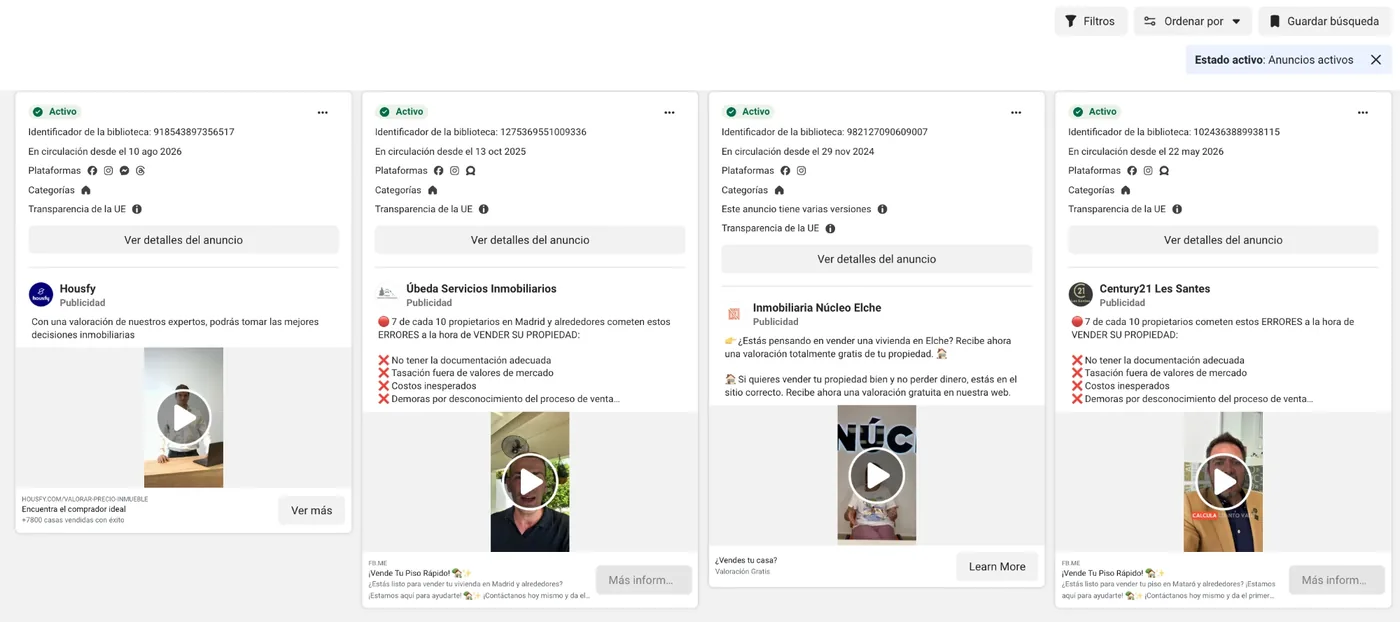Play the Inmobiliaria Núcleo Elche ad video
The width and height of the screenshot is (1400, 622).
click(877, 475)
